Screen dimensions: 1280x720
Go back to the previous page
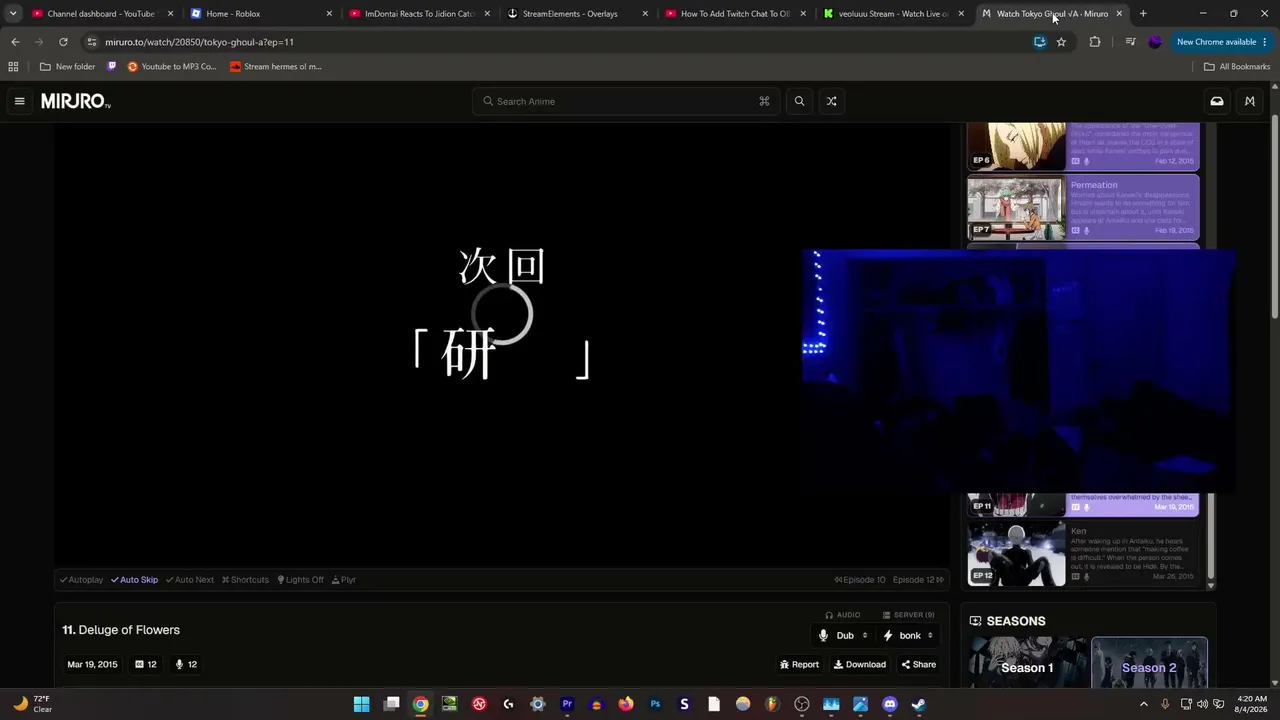point(15,42)
